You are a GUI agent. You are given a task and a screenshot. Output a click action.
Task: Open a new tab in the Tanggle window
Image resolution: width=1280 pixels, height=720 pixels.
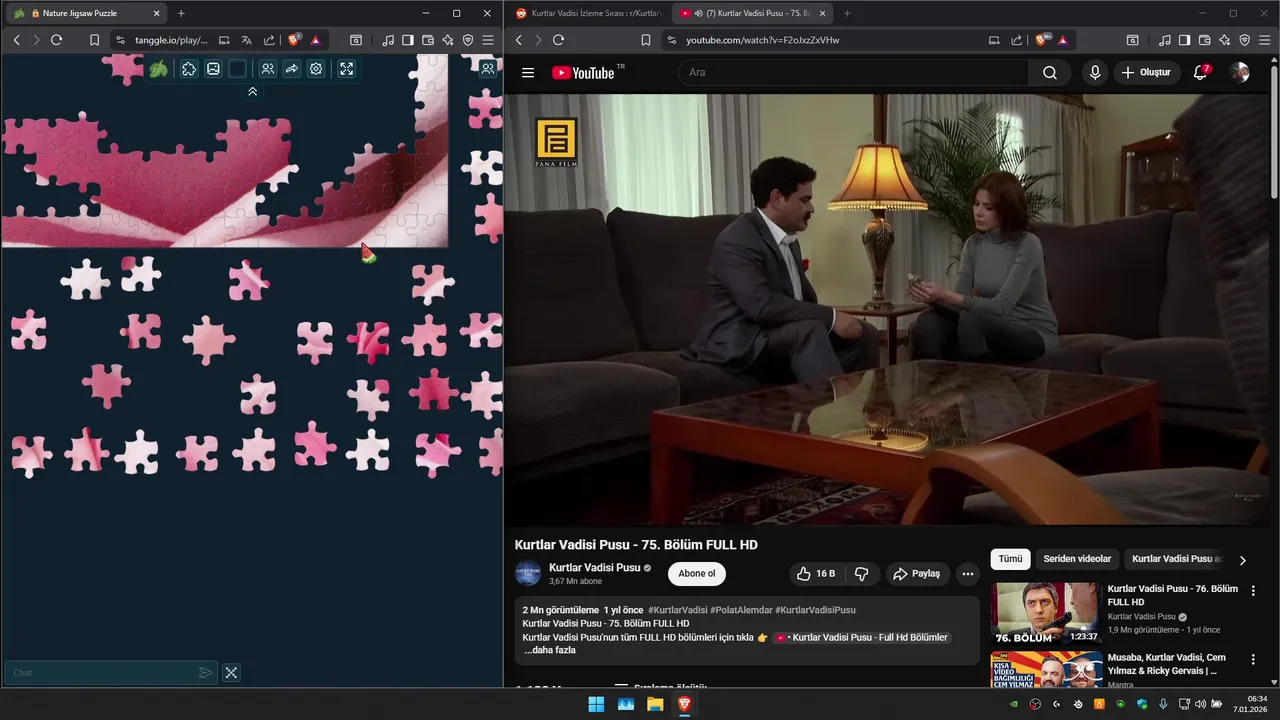coord(181,14)
